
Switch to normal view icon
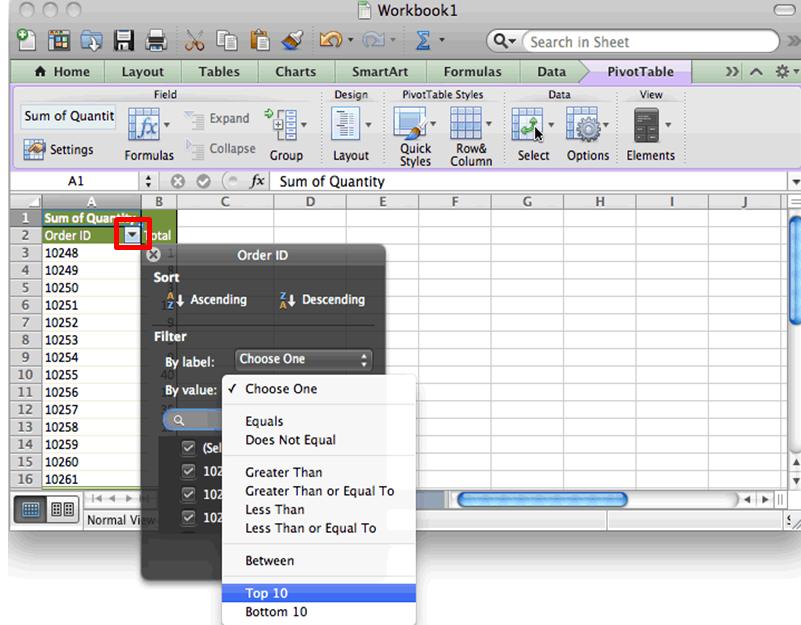pyautogui.click(x=31, y=509)
